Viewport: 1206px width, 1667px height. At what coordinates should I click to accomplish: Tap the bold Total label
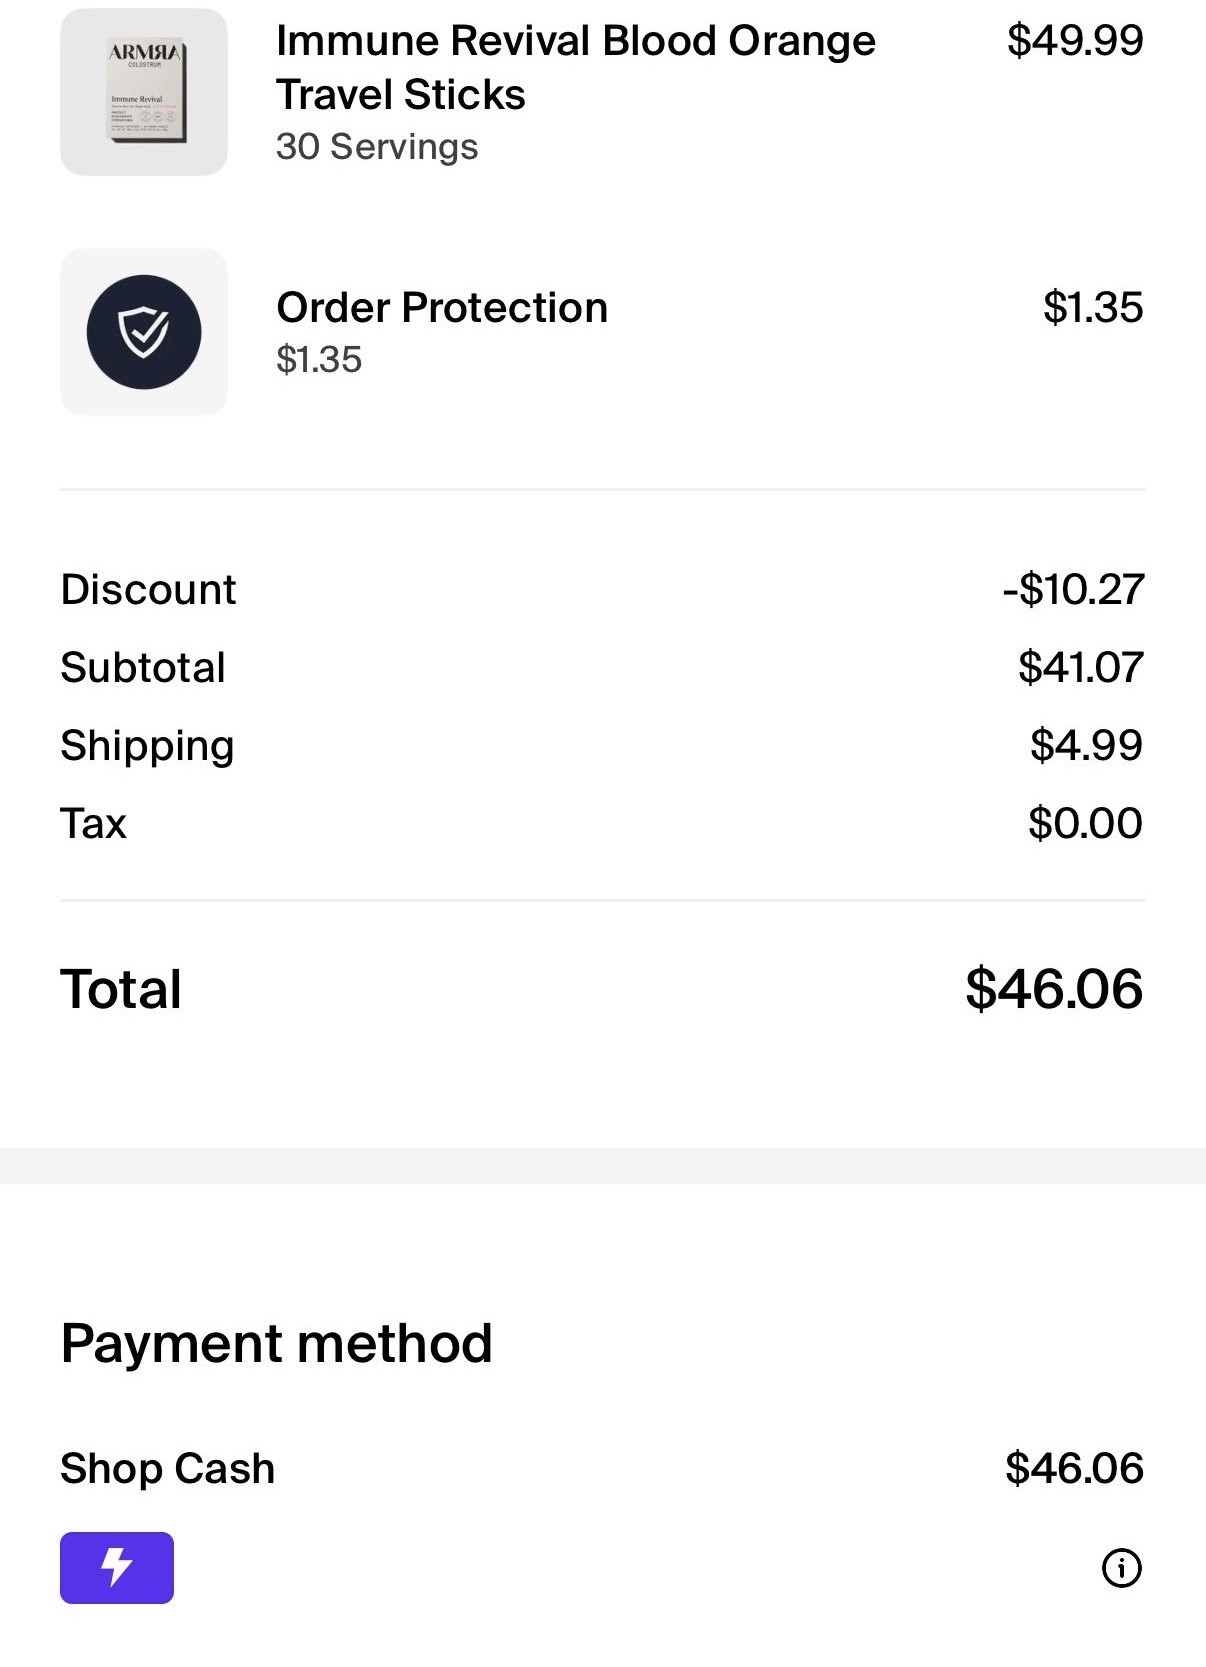point(121,989)
